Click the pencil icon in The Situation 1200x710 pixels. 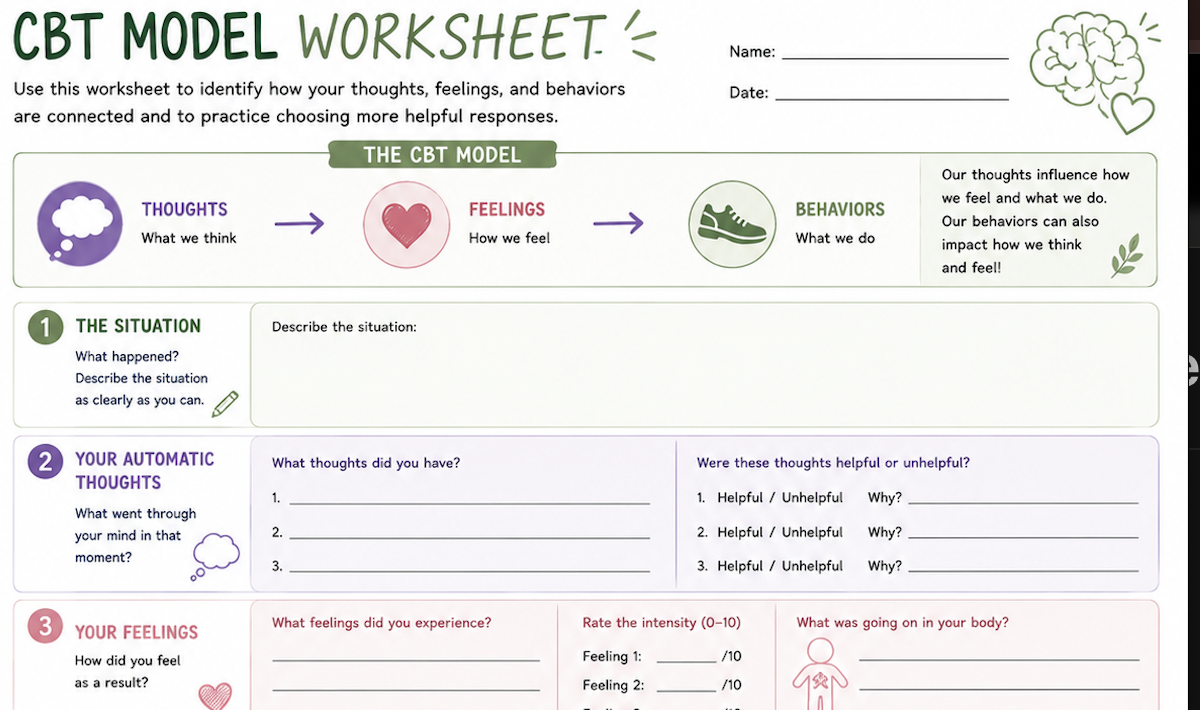tap(226, 403)
